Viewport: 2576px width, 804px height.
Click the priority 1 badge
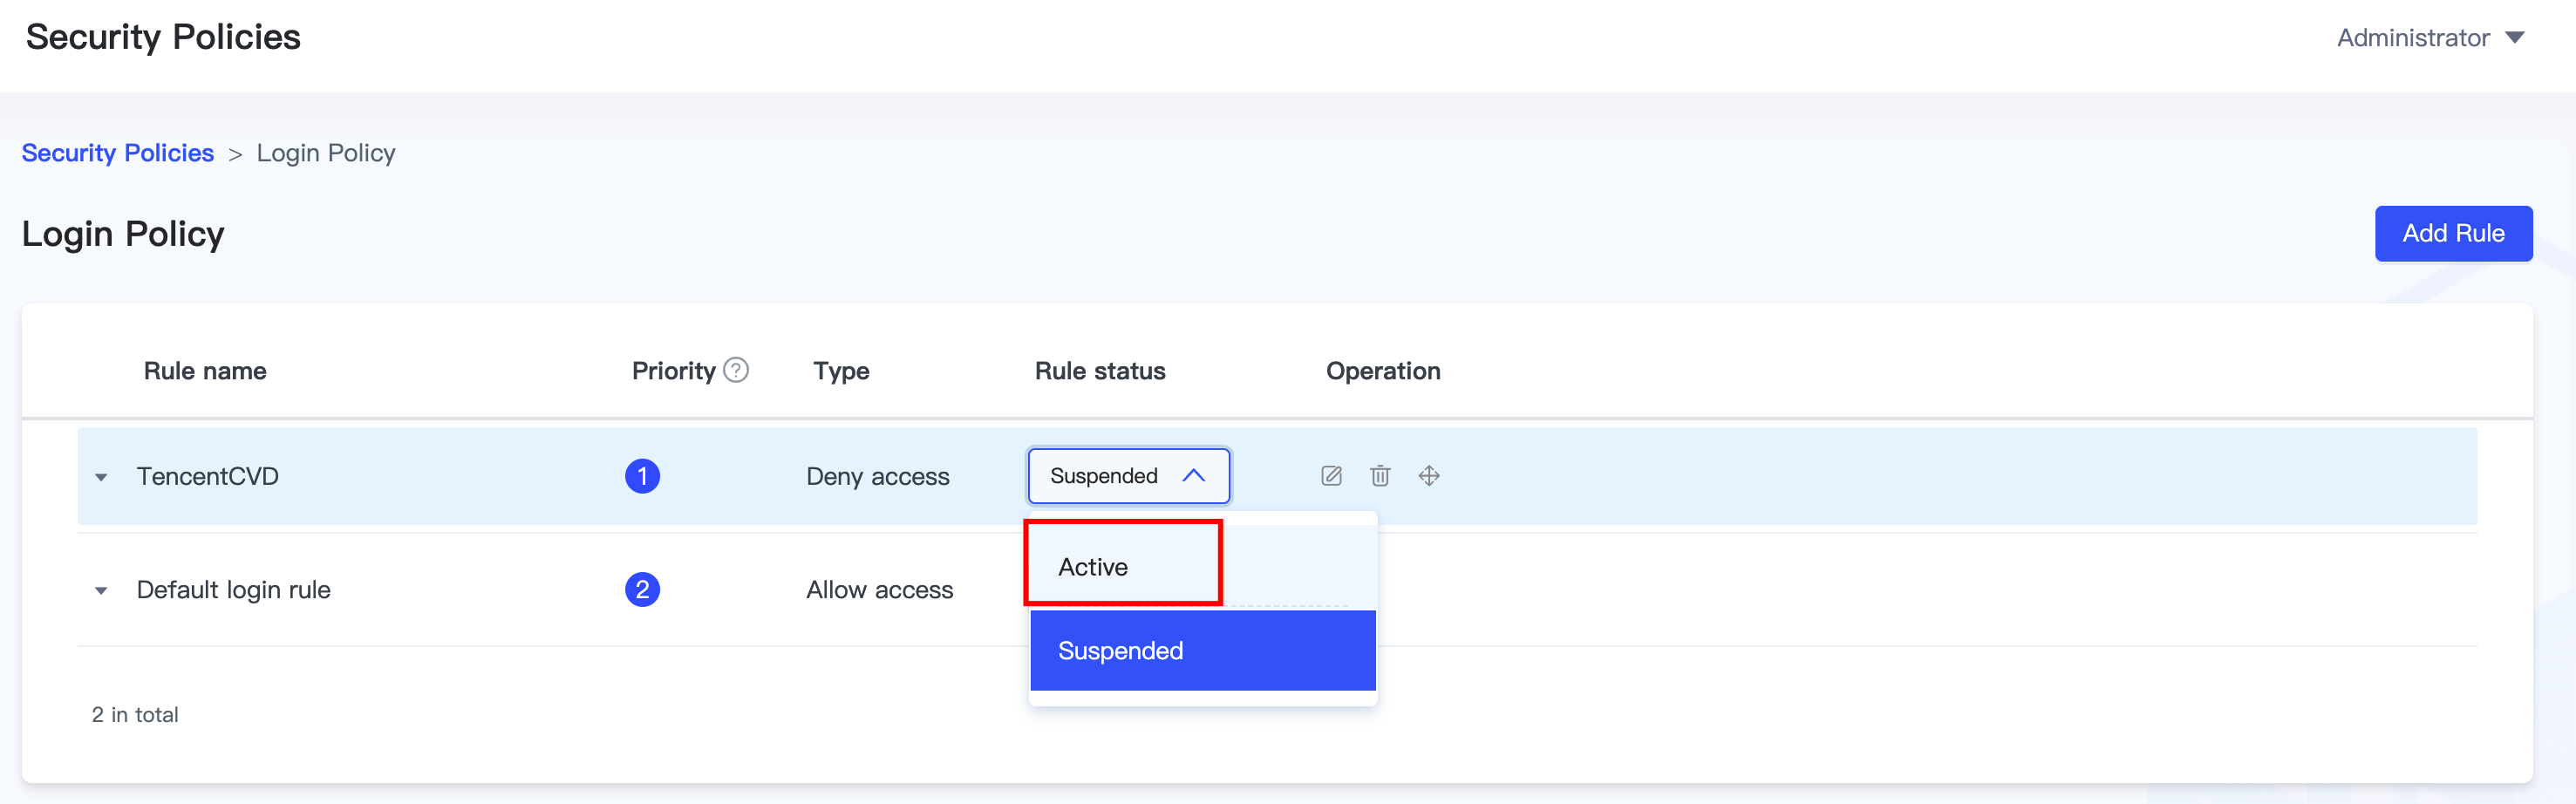[x=642, y=476]
